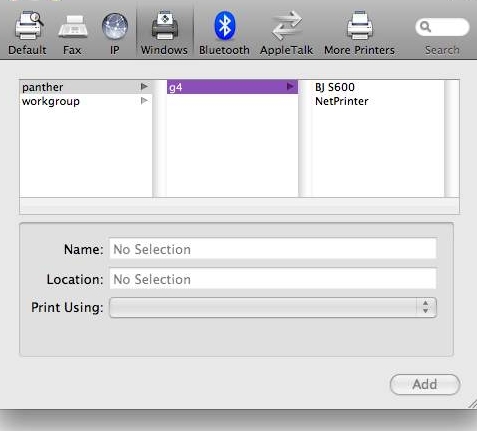The width and height of the screenshot is (477, 431).
Task: Click the magnifying glass search icon
Action: point(425,27)
